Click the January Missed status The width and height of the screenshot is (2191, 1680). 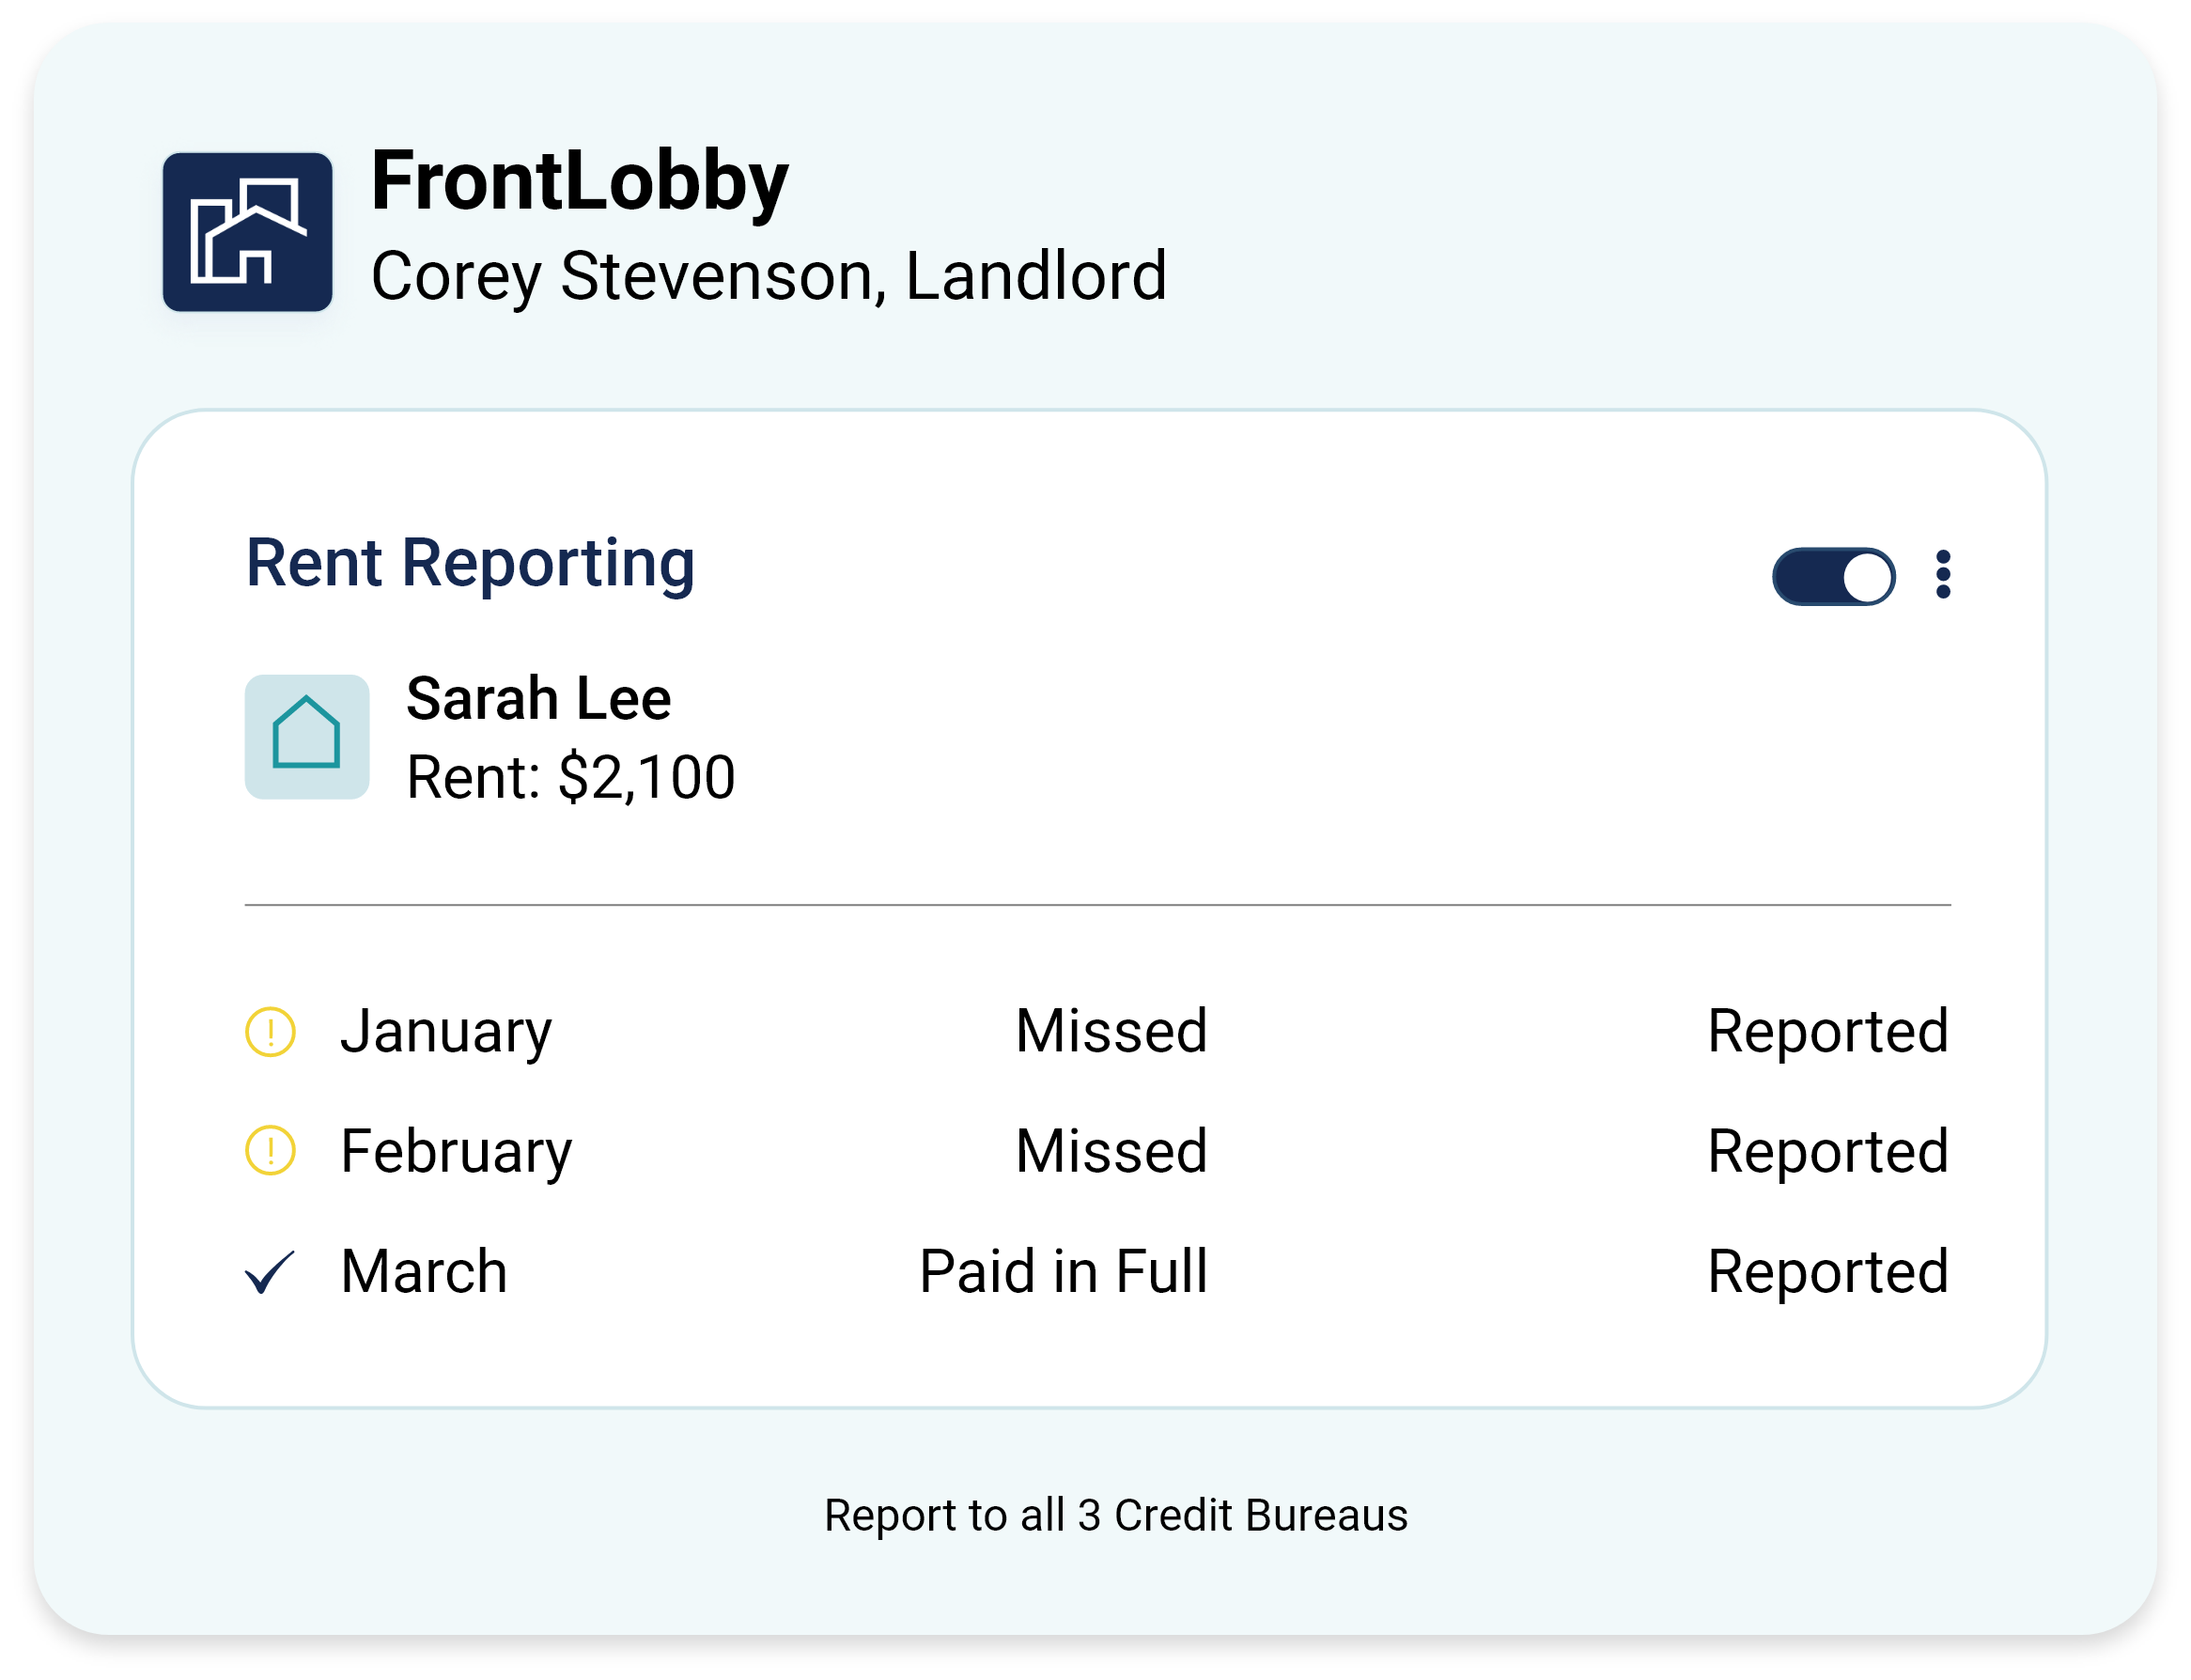click(1111, 1031)
